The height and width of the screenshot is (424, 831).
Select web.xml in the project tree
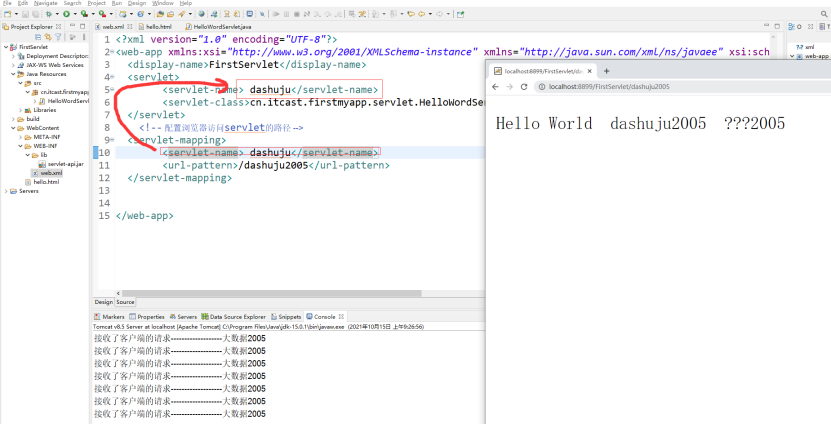click(48, 173)
